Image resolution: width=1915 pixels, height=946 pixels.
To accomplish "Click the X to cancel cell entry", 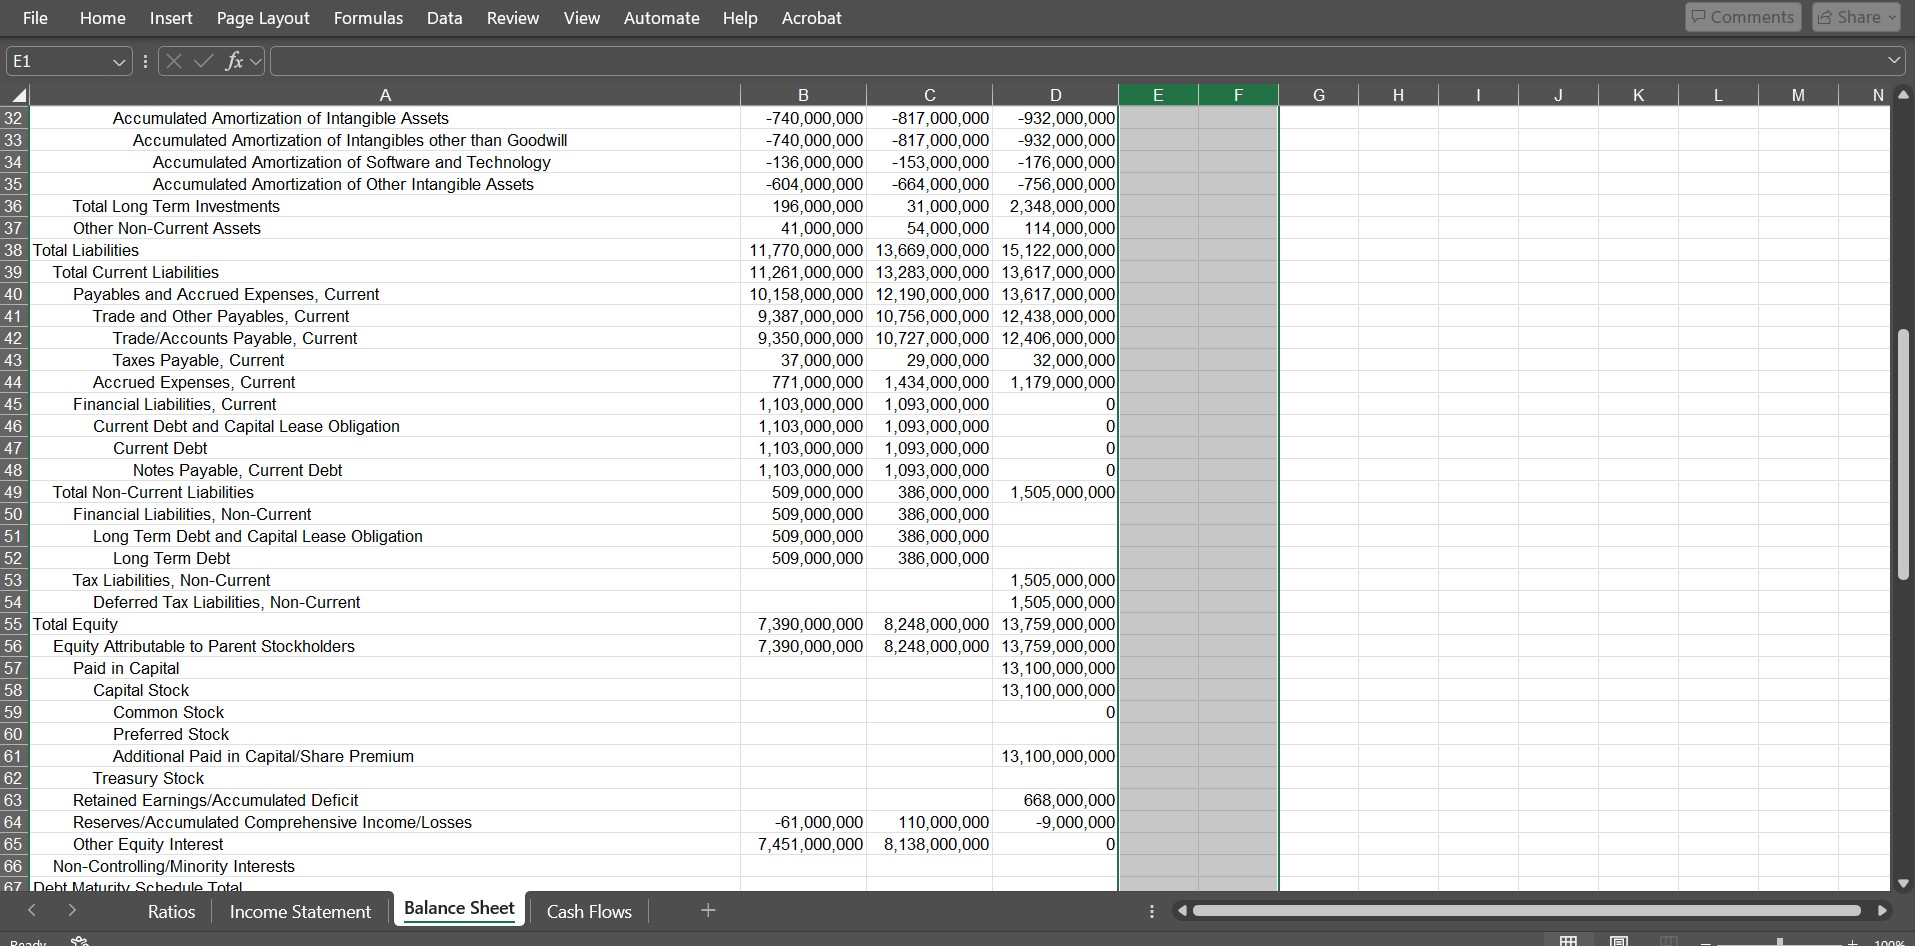I will [x=173, y=61].
